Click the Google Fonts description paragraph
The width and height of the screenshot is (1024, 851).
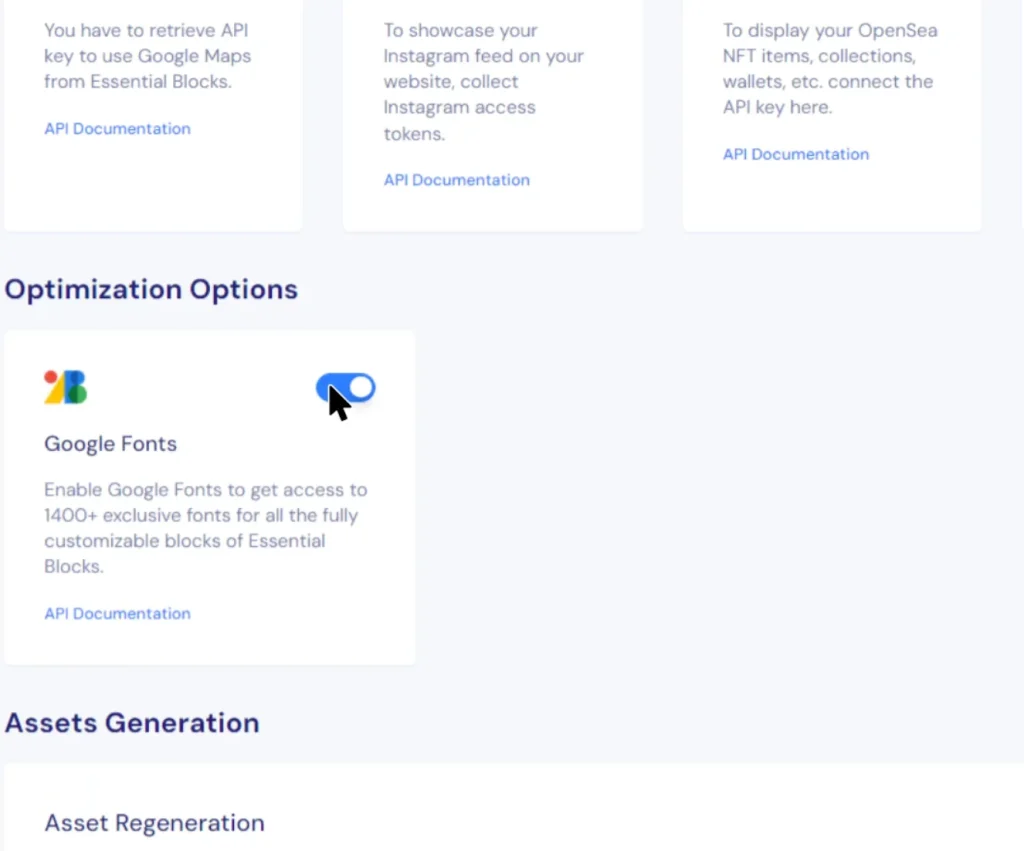(x=205, y=528)
